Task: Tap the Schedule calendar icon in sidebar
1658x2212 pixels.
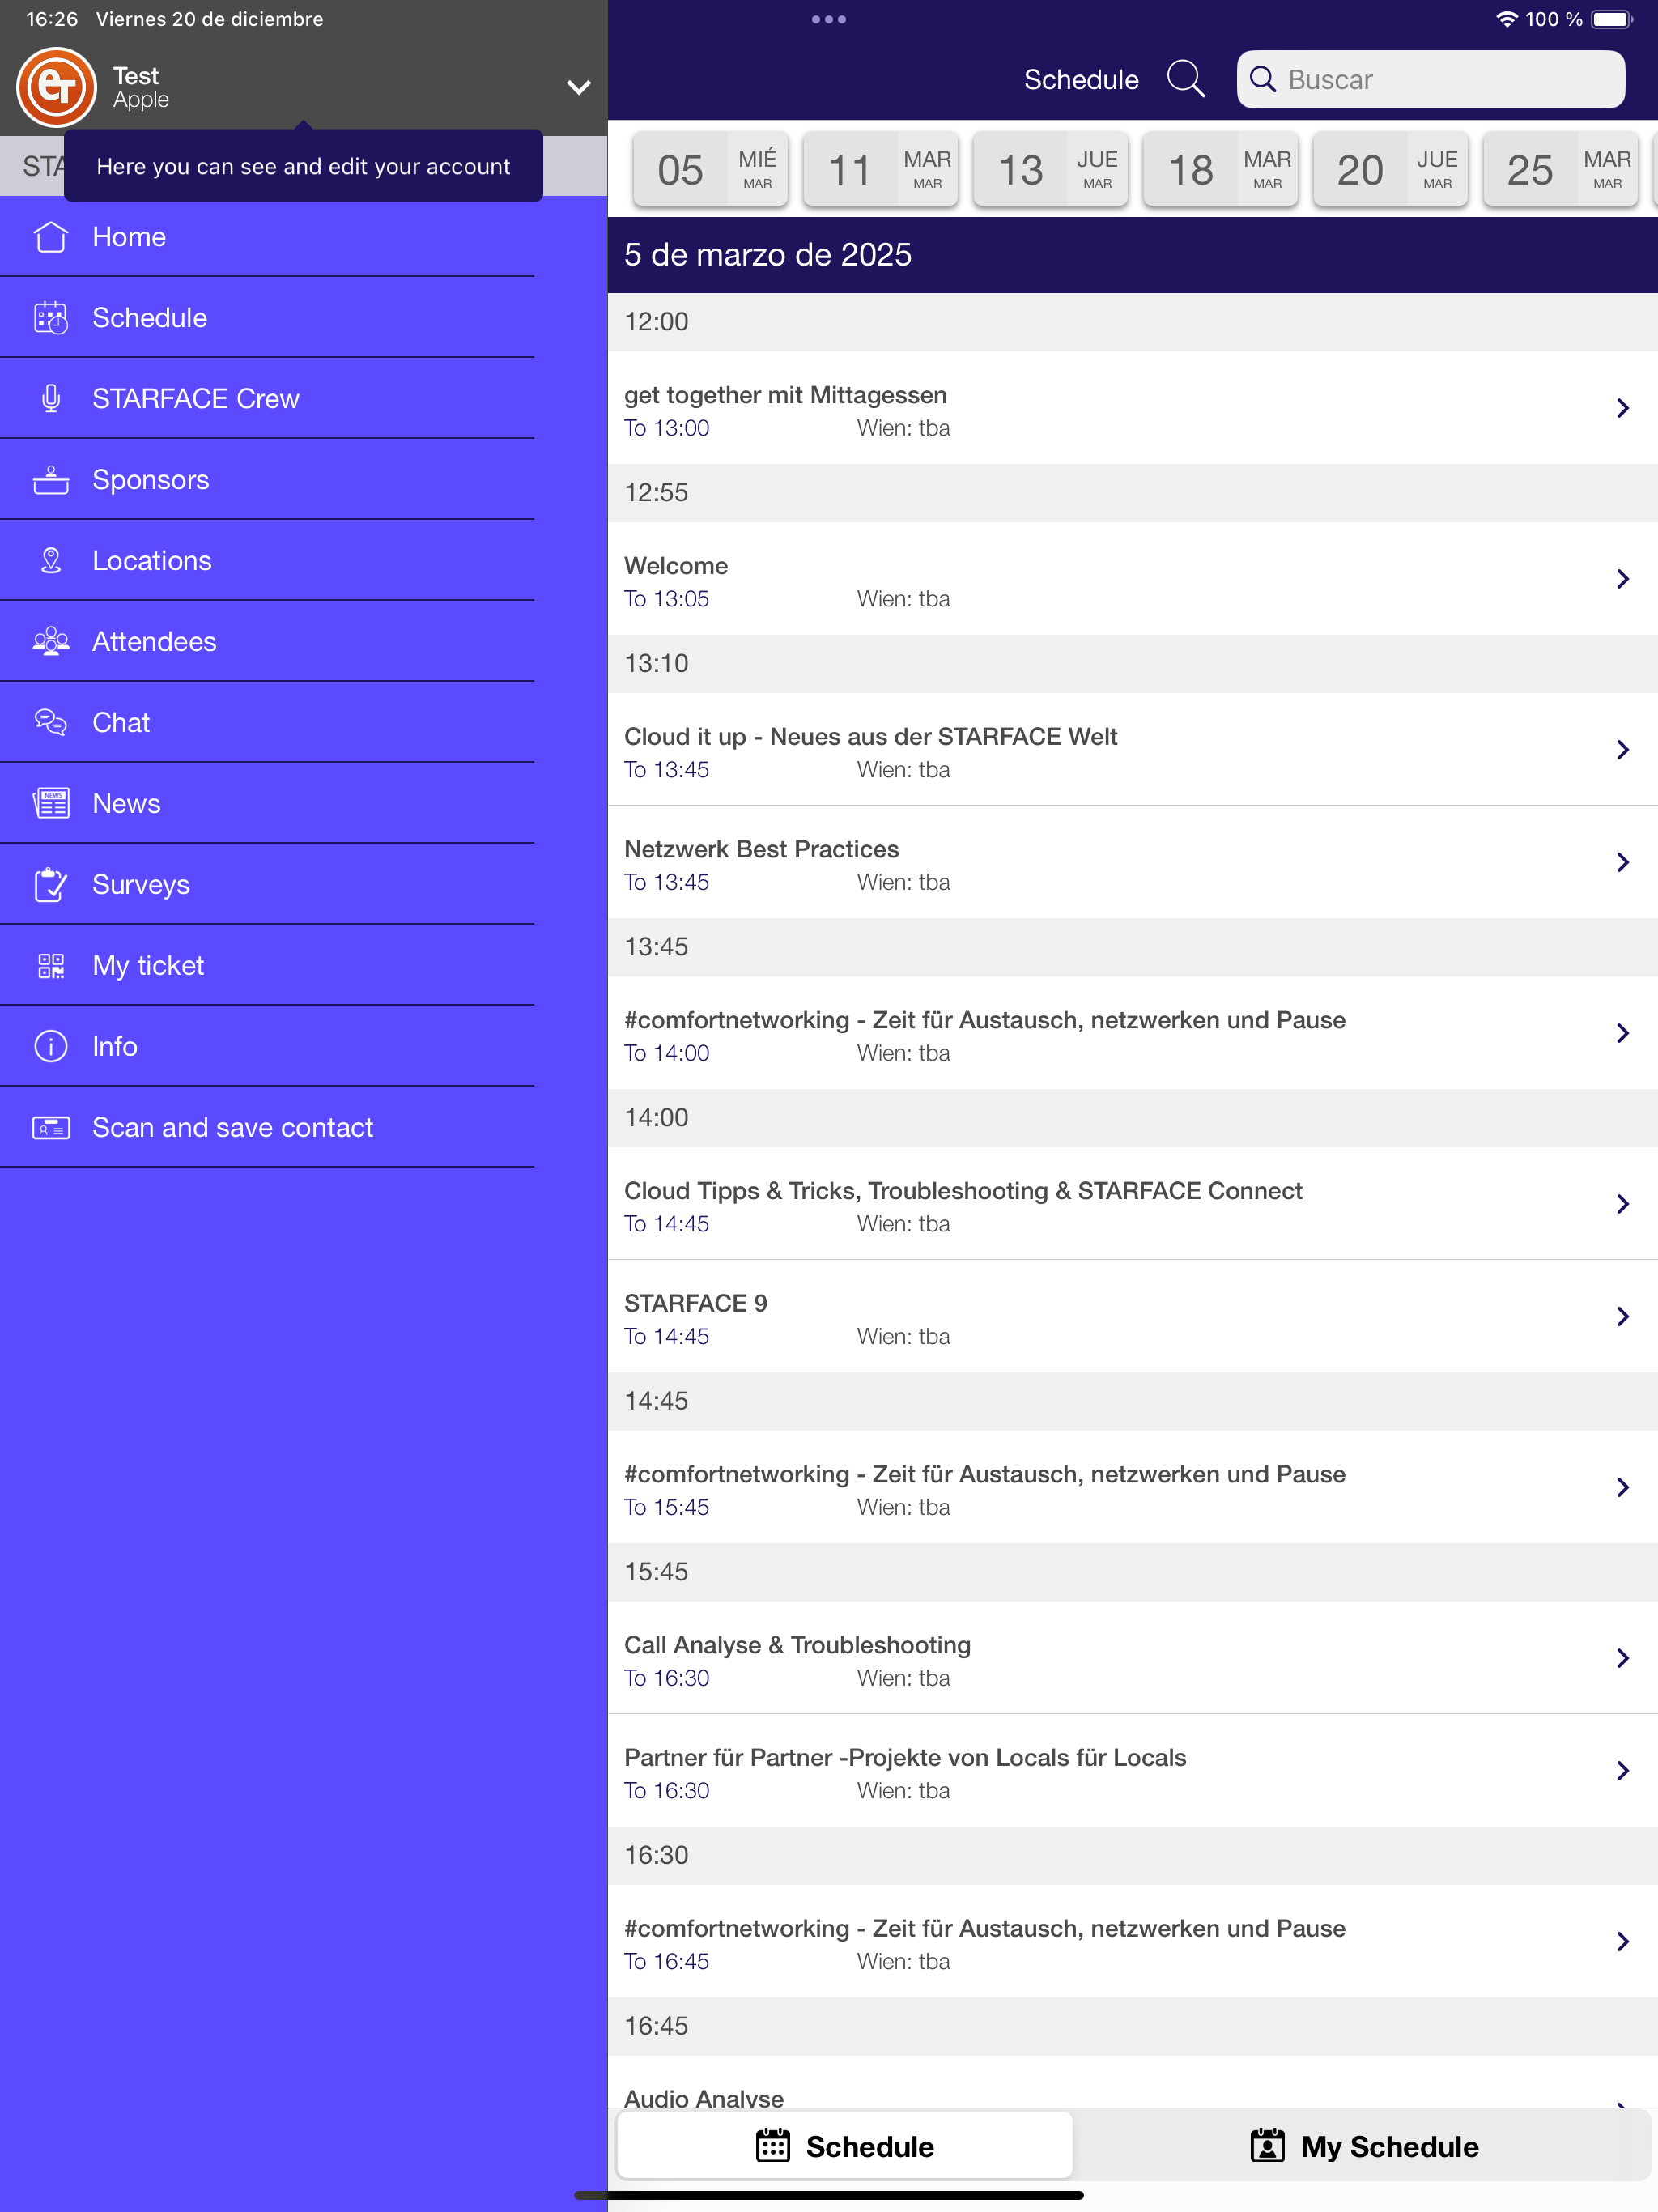Action: (51, 318)
